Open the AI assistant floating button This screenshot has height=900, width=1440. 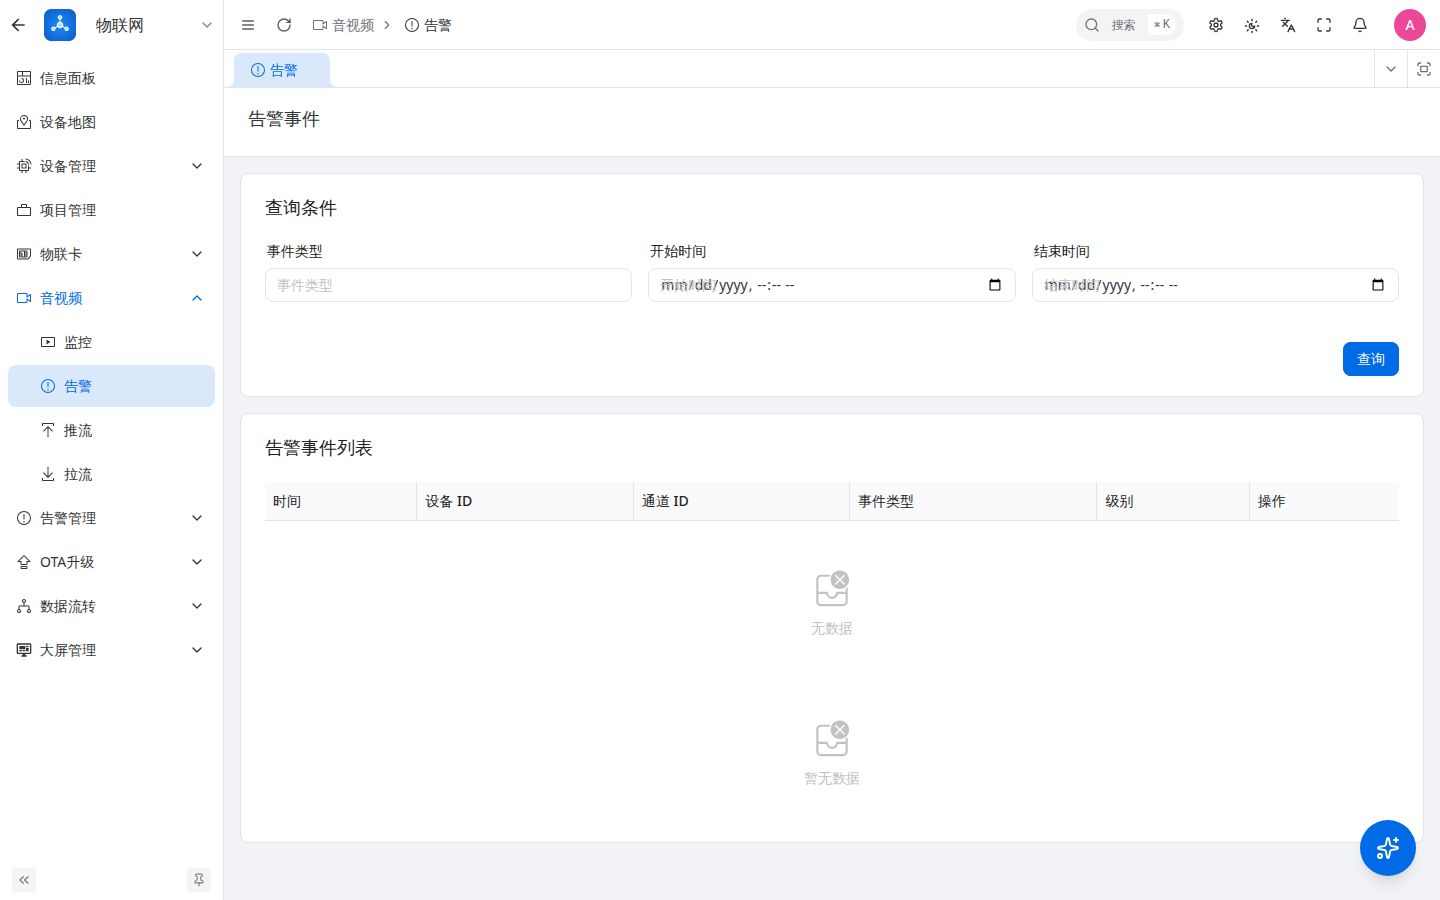1388,848
